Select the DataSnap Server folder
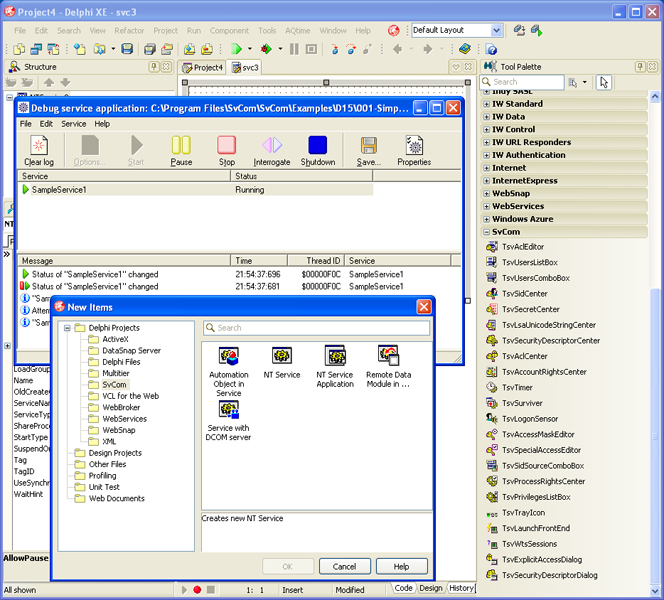Viewport: 664px width, 600px height. 124,351
